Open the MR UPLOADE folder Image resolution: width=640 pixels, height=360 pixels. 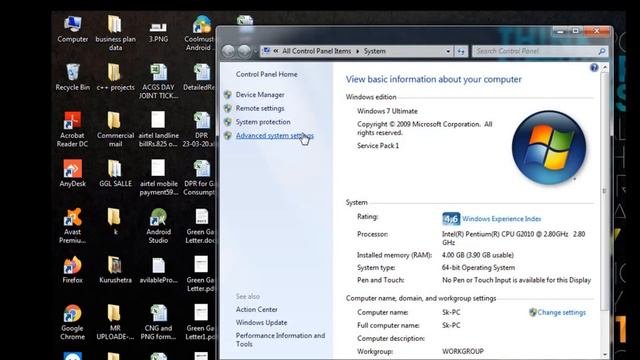pyautogui.click(x=116, y=322)
